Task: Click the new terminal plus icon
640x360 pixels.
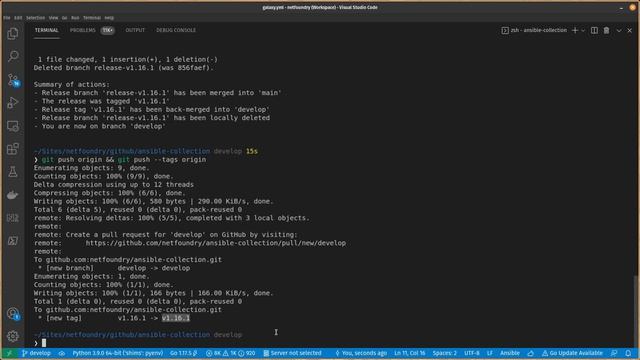Action: pos(575,30)
